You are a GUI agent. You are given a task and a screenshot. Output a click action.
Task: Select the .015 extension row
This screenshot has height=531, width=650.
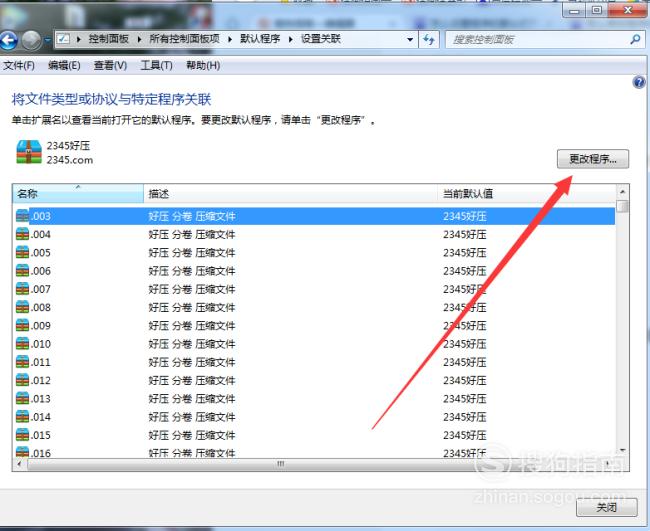[x=314, y=435]
